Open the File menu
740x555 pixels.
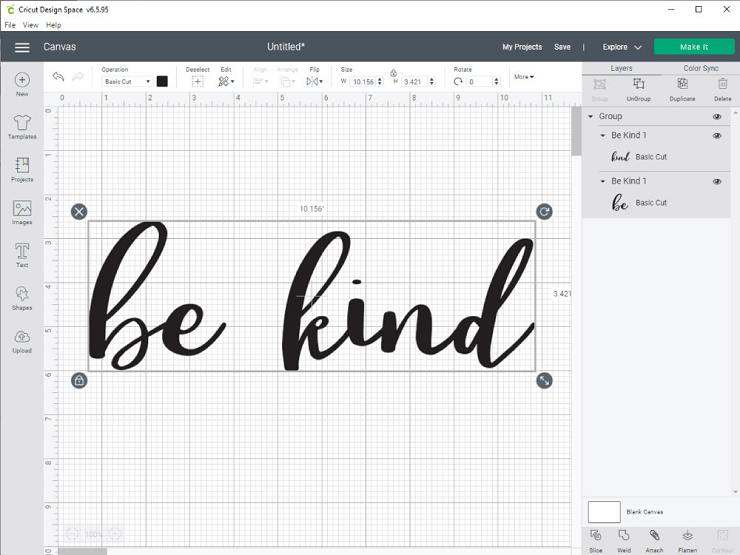(x=10, y=25)
